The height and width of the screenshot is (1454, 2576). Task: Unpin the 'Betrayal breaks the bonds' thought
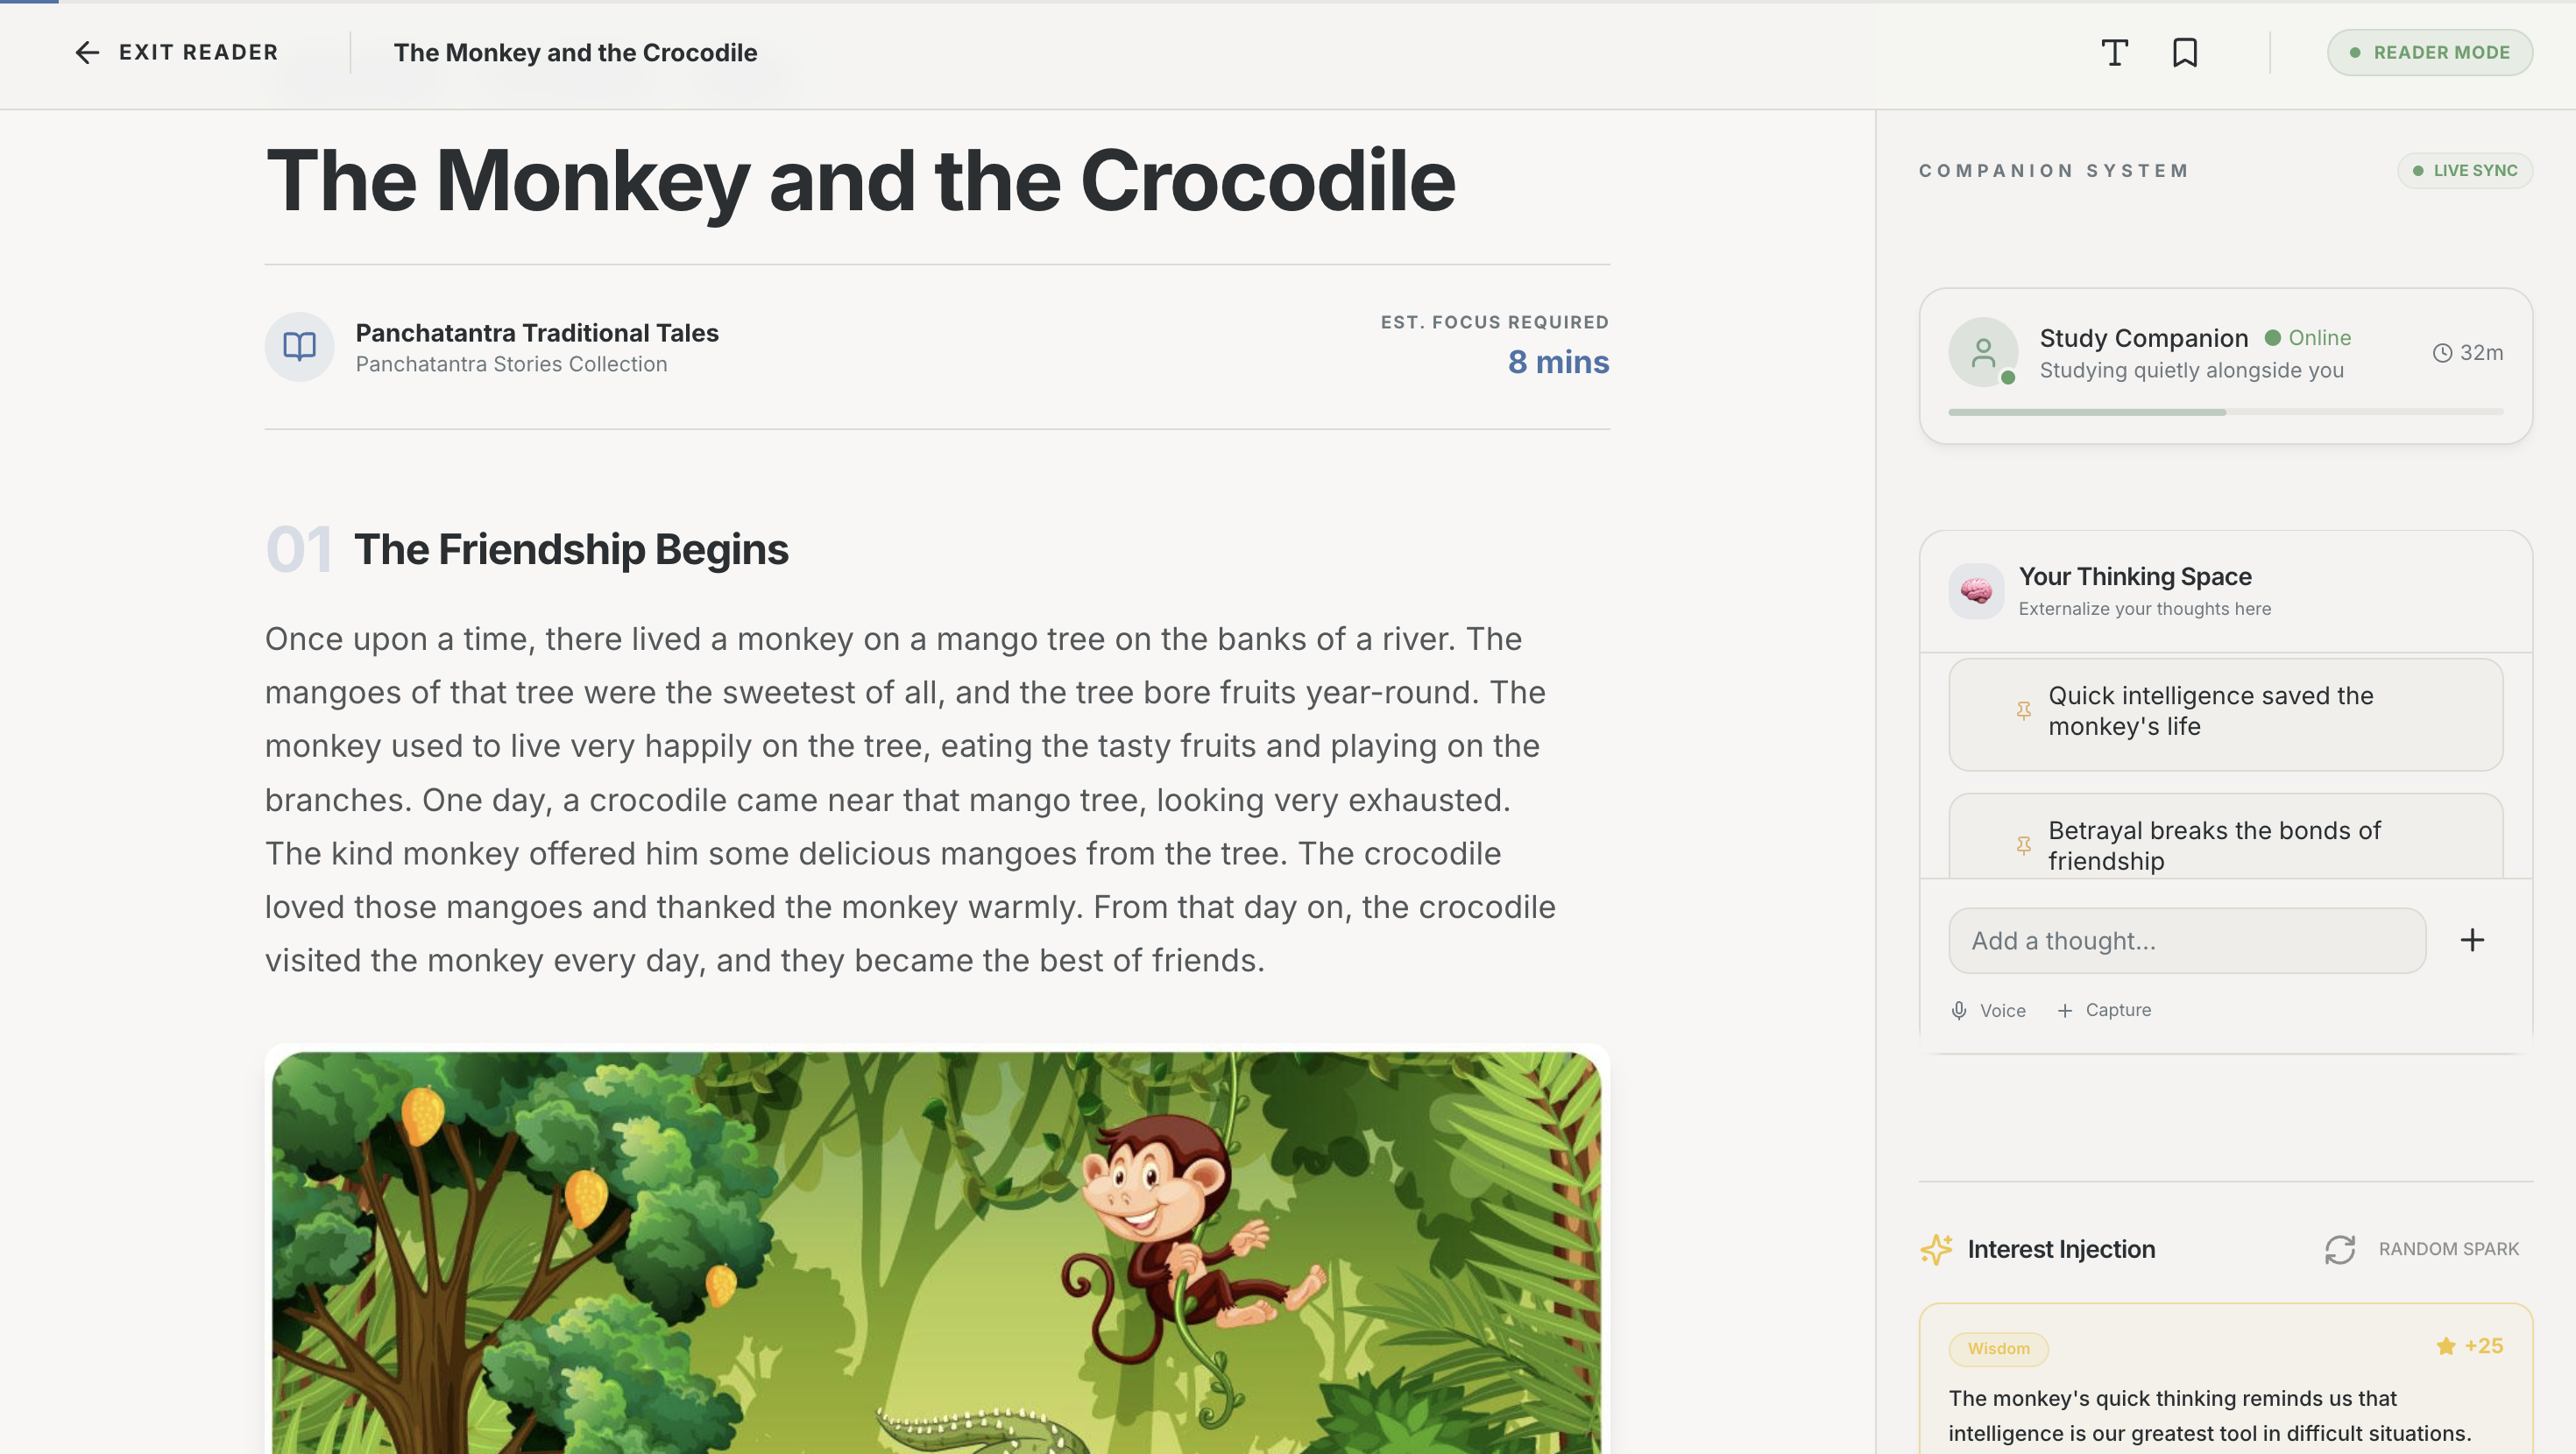coord(2023,846)
